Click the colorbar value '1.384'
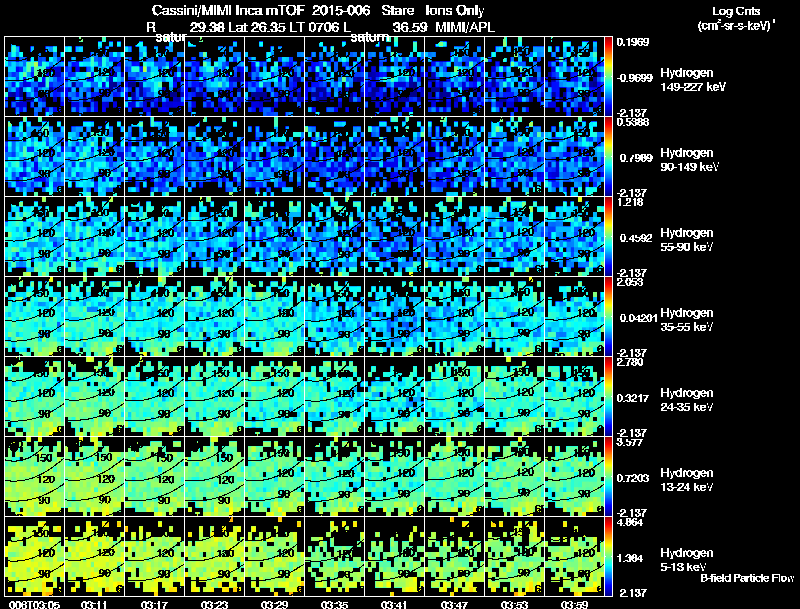 click(x=630, y=559)
